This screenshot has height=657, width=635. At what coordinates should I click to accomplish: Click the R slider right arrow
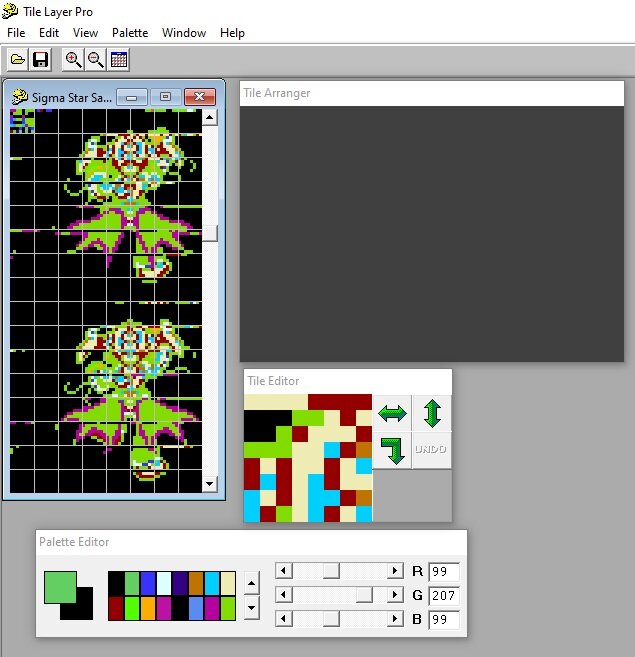coord(394,570)
